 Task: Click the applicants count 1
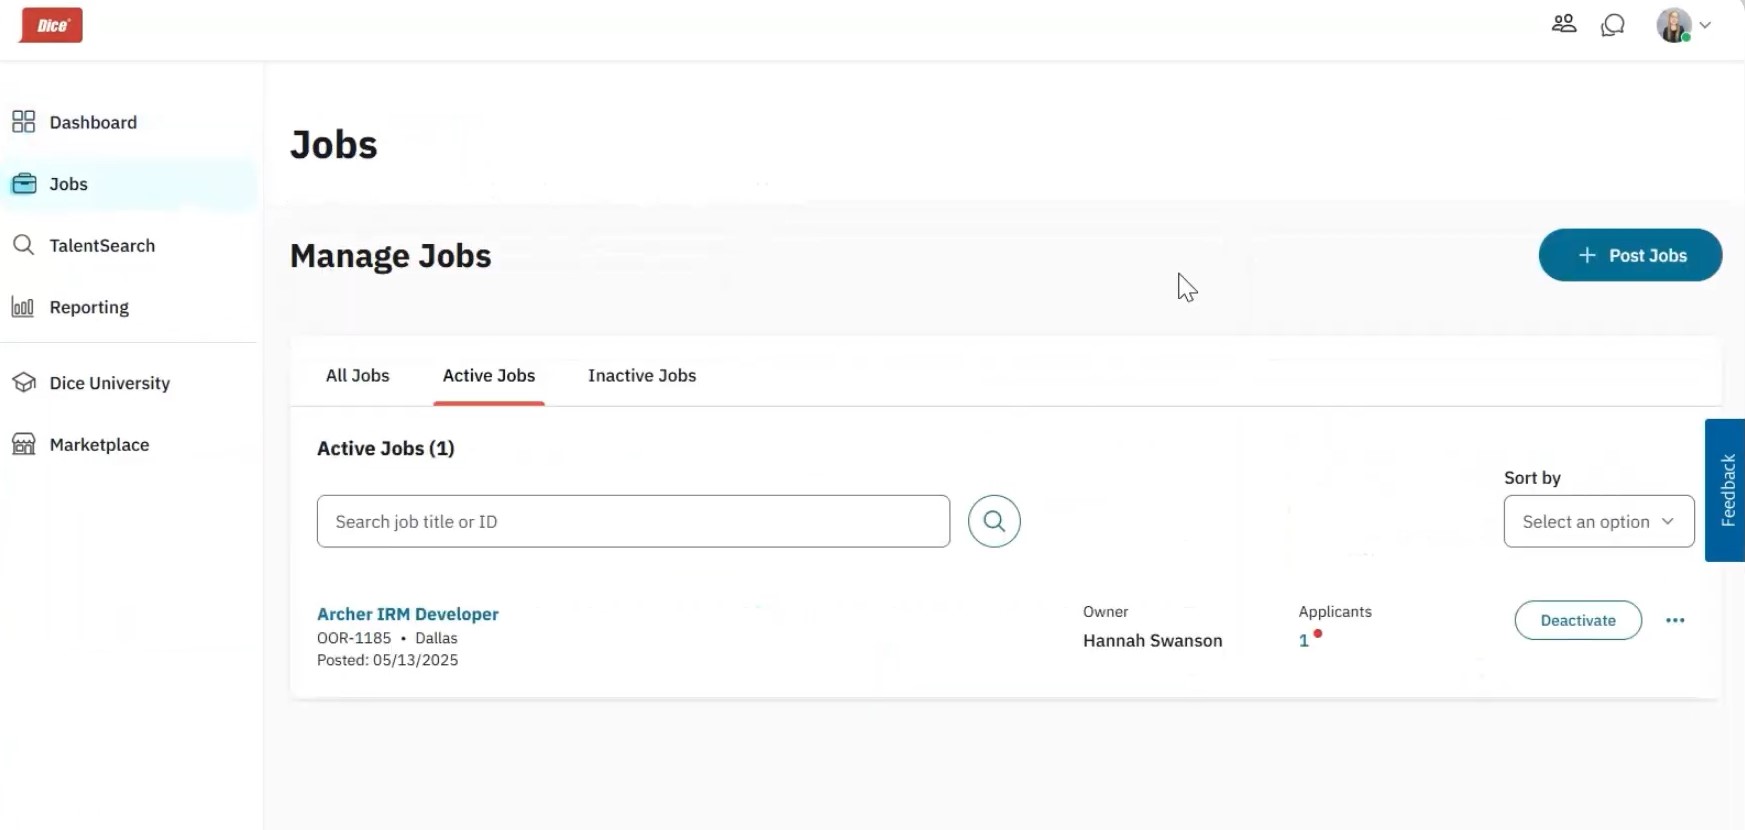click(1304, 641)
